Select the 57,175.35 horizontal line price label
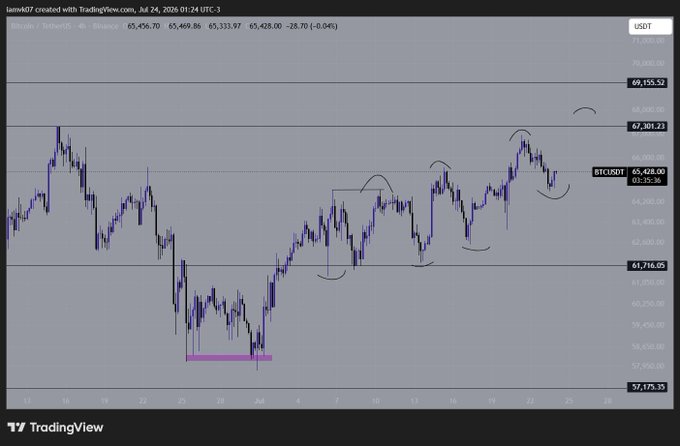The width and height of the screenshot is (680, 446). [x=647, y=387]
